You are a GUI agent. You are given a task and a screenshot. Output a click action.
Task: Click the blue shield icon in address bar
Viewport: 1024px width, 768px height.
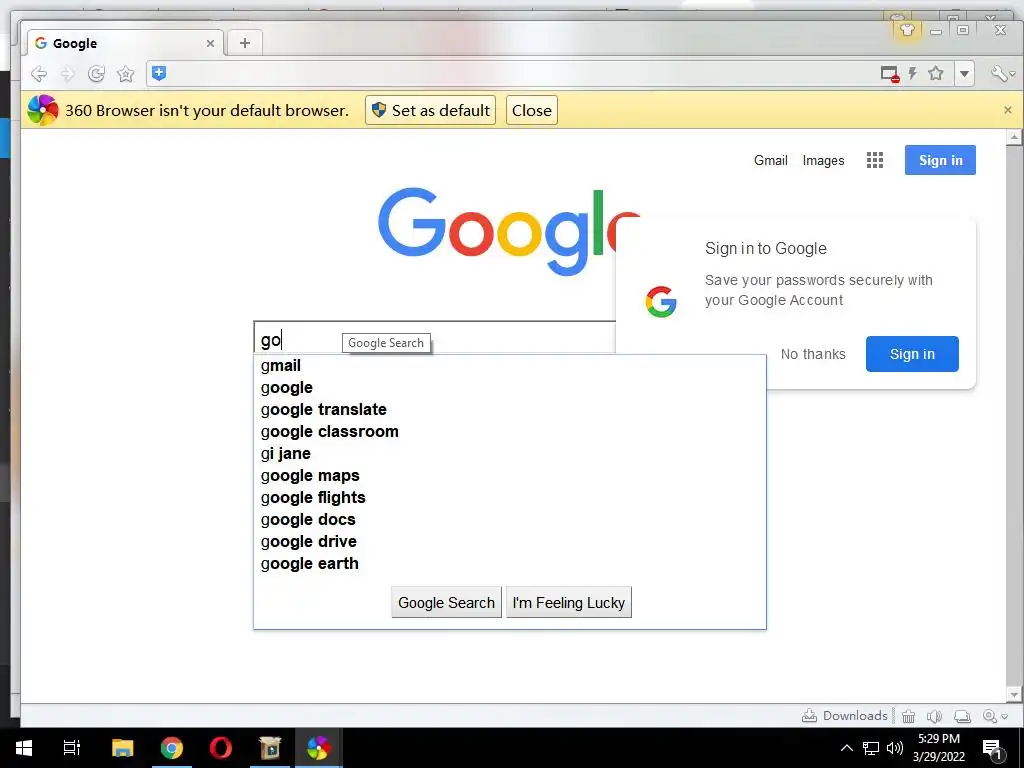point(159,73)
